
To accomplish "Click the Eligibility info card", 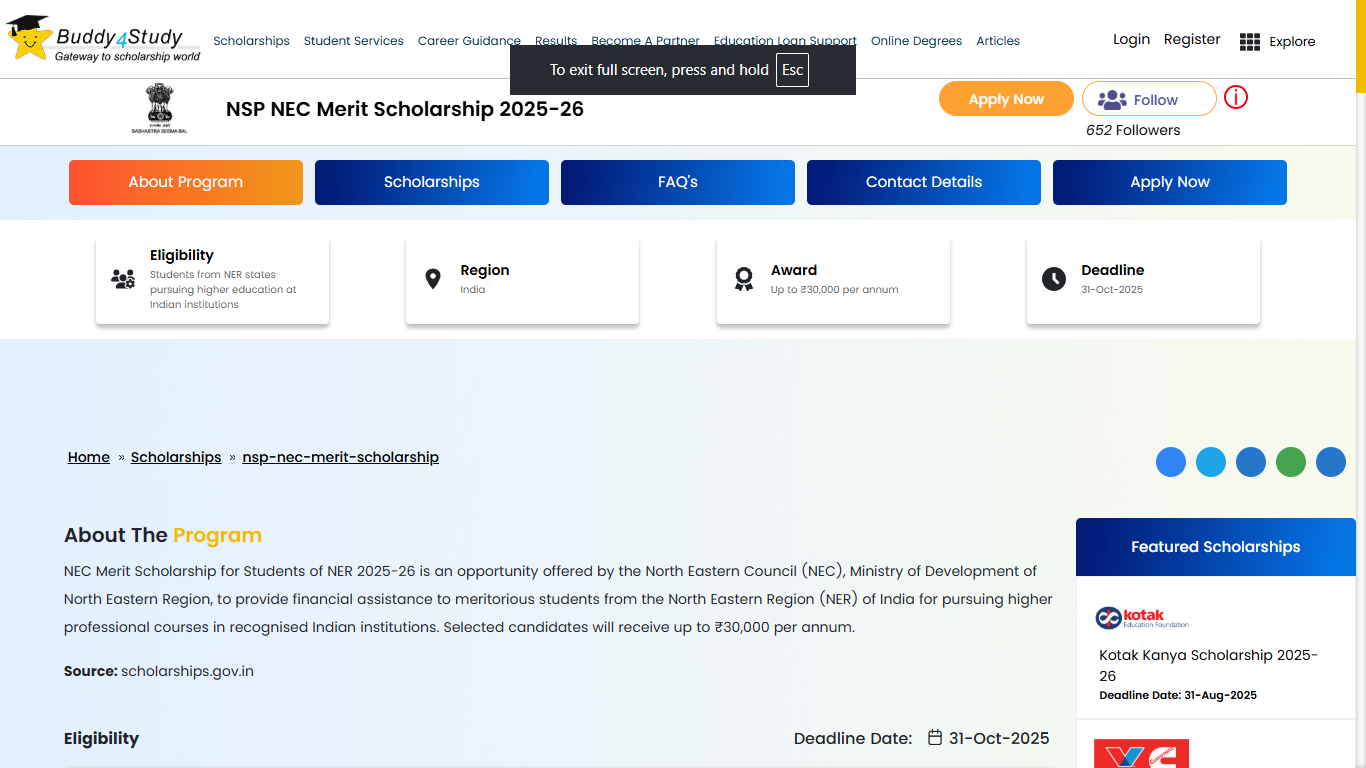I will 212,280.
